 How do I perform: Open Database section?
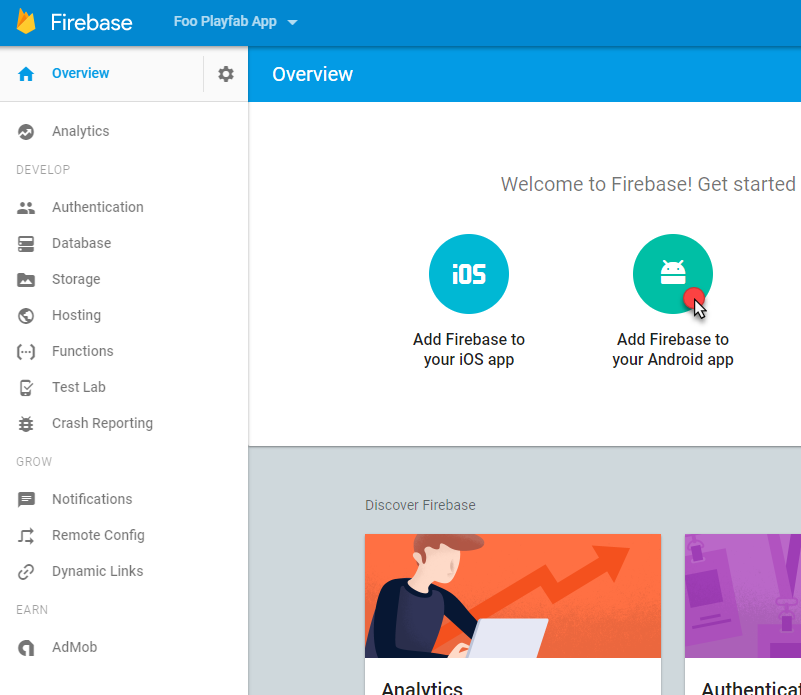pyautogui.click(x=81, y=243)
